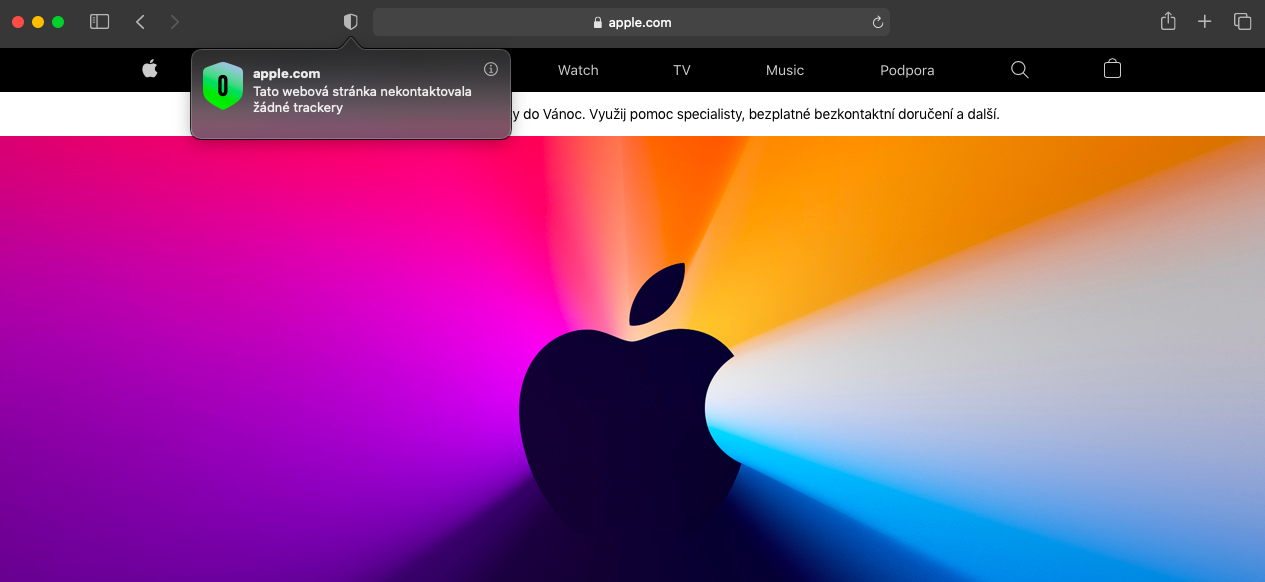Open privacy report info details
This screenshot has width=1265, height=582.
coord(490,70)
